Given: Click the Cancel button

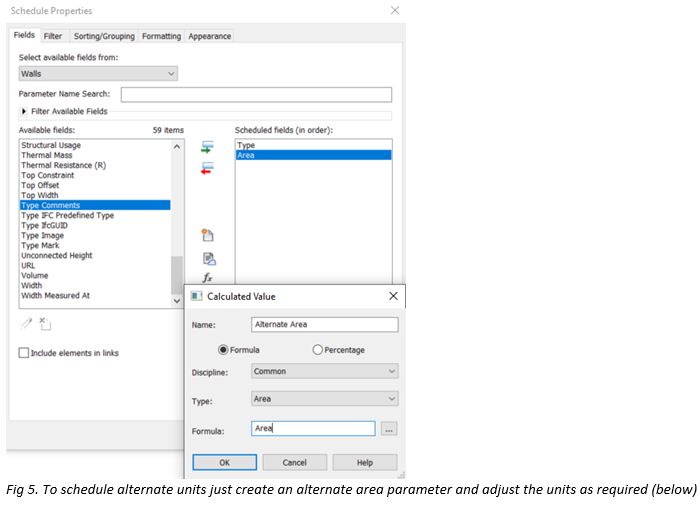Looking at the screenshot, I should [295, 463].
